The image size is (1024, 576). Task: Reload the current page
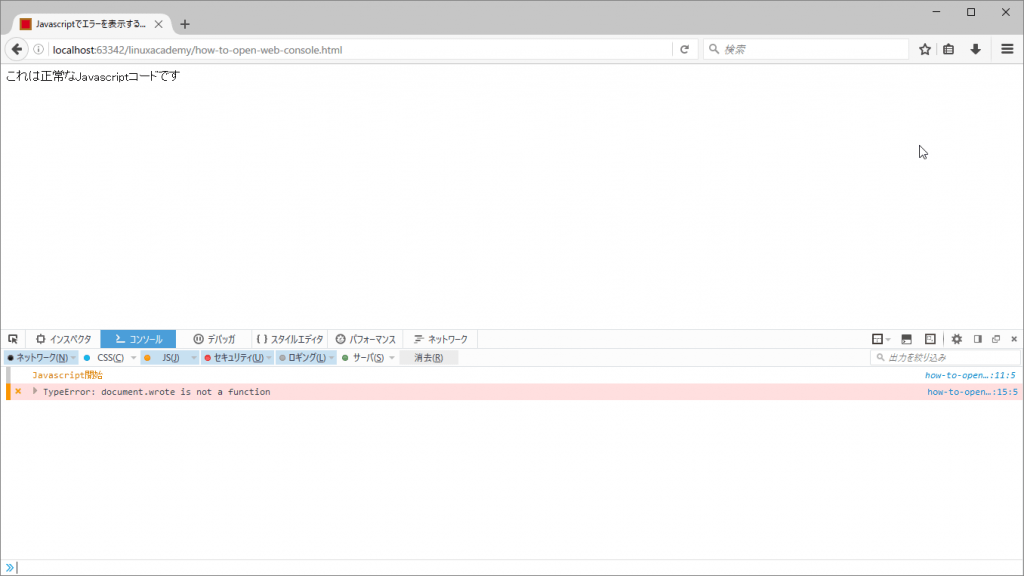click(684, 48)
